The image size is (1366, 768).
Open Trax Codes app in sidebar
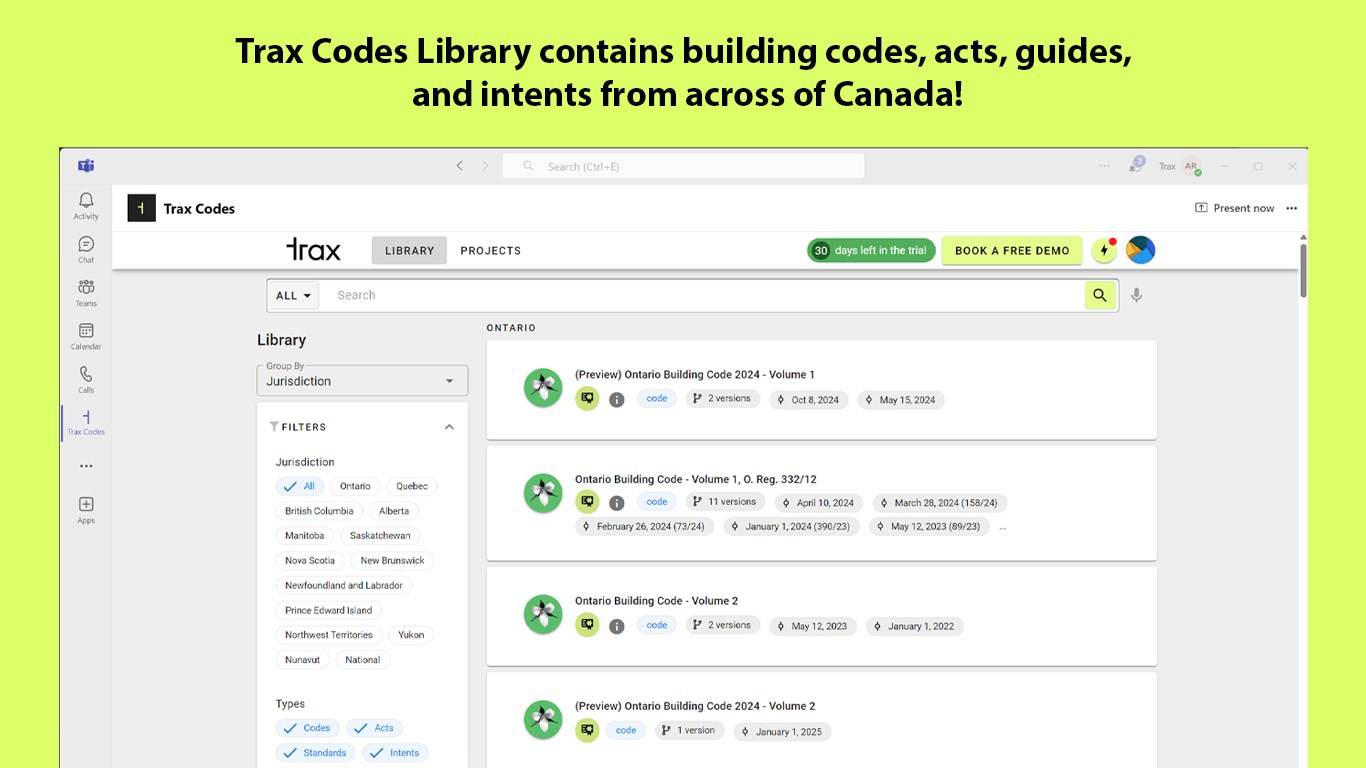pos(86,422)
